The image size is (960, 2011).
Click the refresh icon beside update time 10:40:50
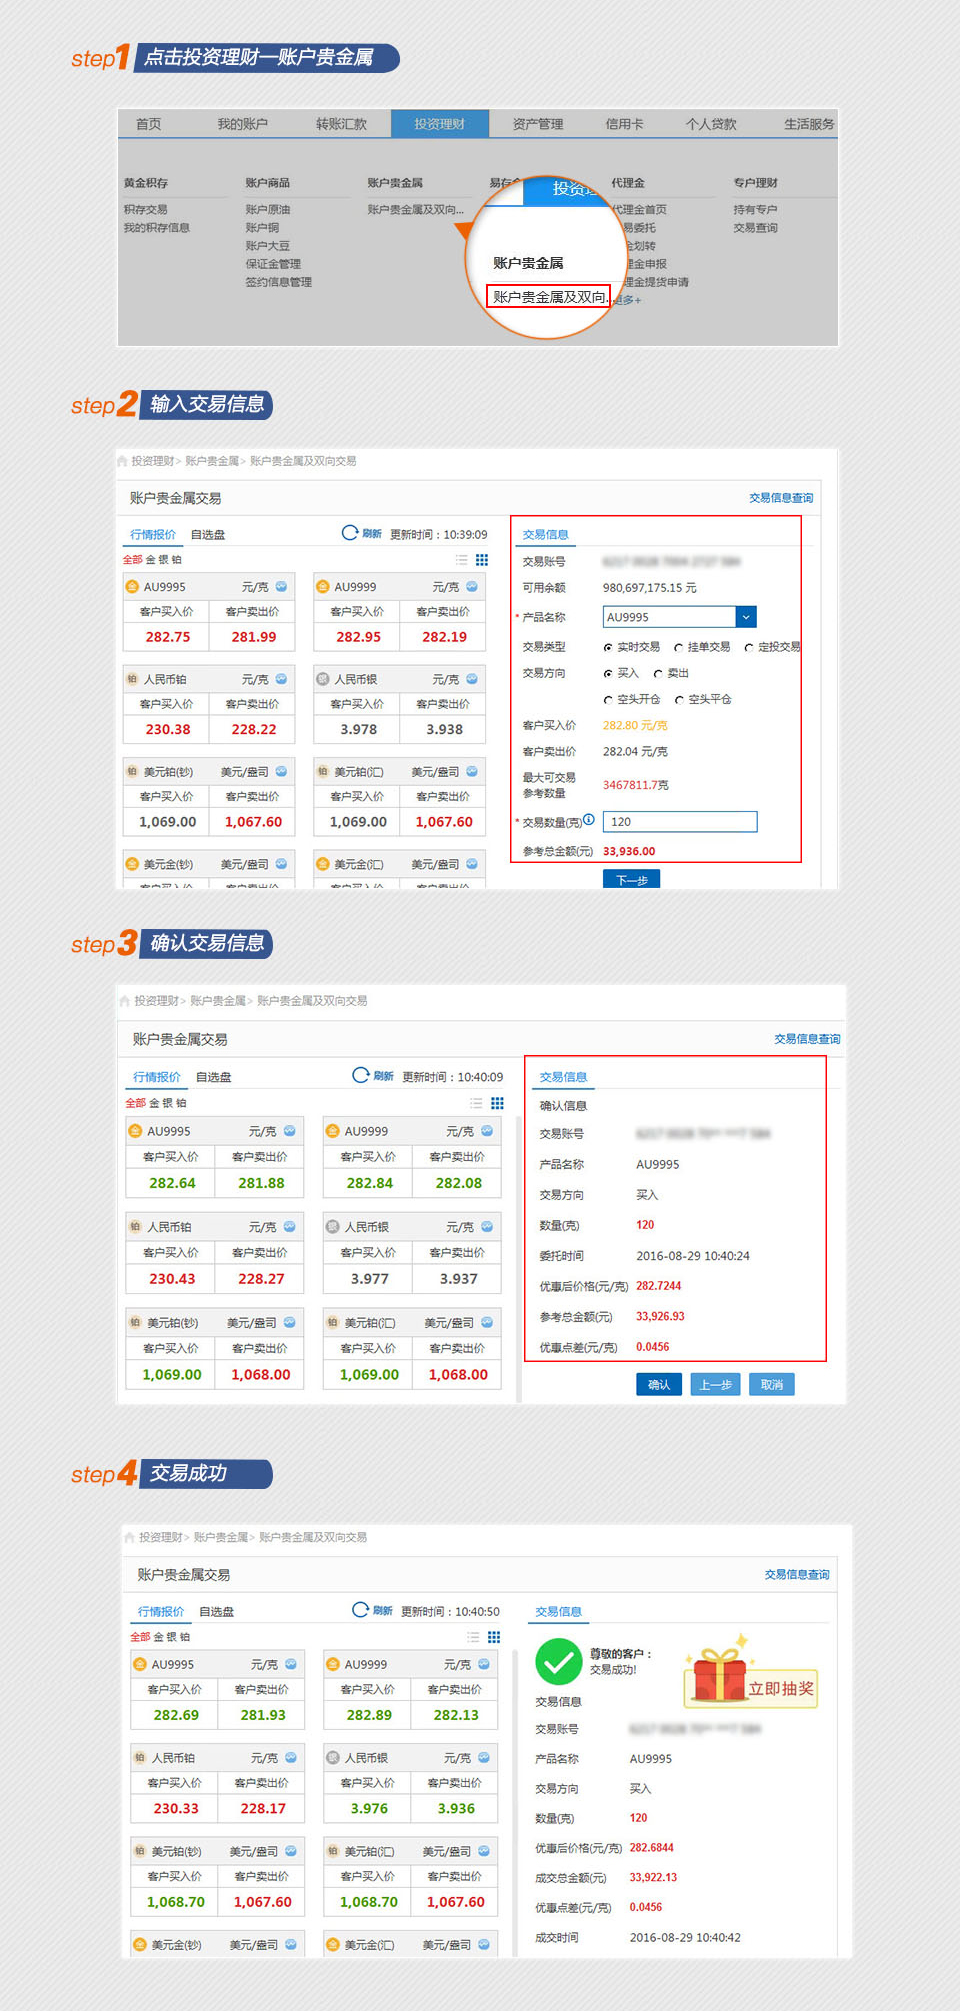pos(360,1610)
